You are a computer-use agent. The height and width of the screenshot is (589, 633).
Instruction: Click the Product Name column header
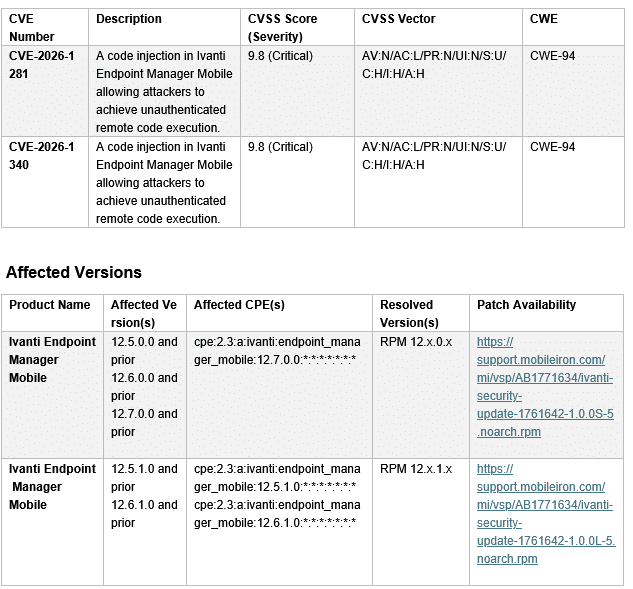pos(50,305)
